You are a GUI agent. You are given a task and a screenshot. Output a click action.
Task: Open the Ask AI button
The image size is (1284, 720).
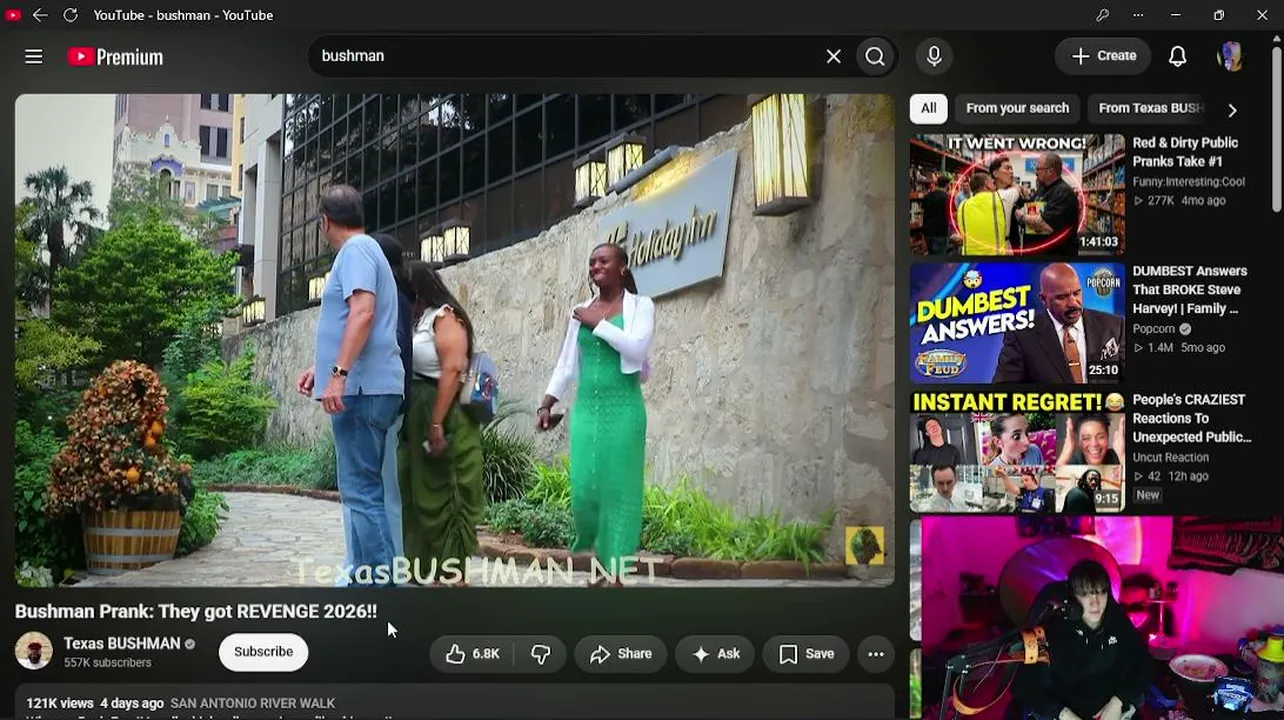coord(715,654)
